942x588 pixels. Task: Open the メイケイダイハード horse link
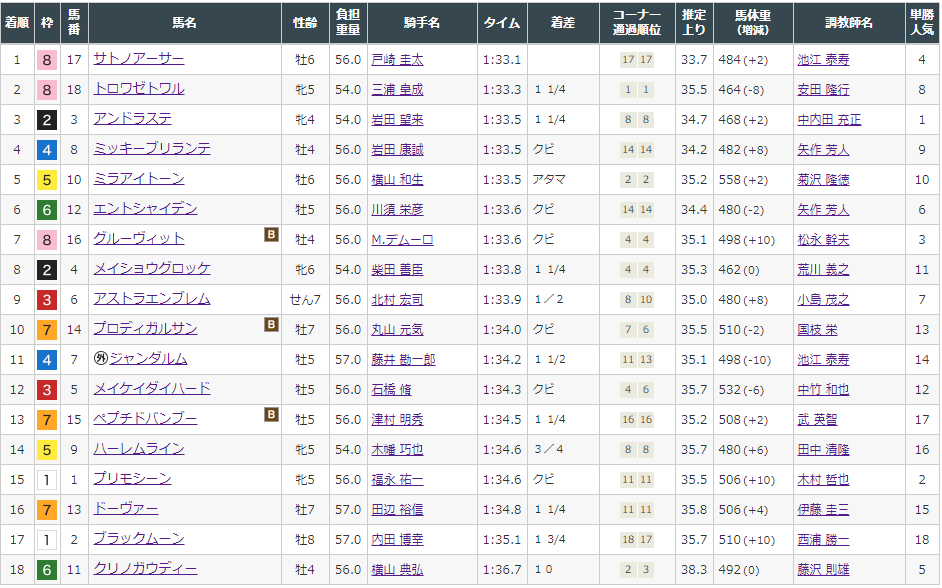152,389
